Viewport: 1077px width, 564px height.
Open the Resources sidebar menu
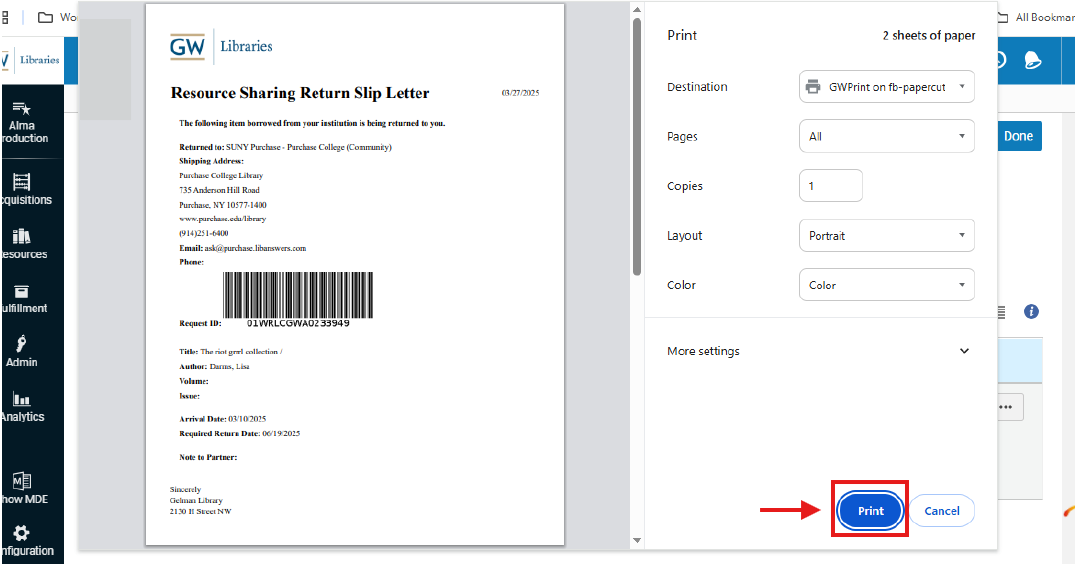22,243
